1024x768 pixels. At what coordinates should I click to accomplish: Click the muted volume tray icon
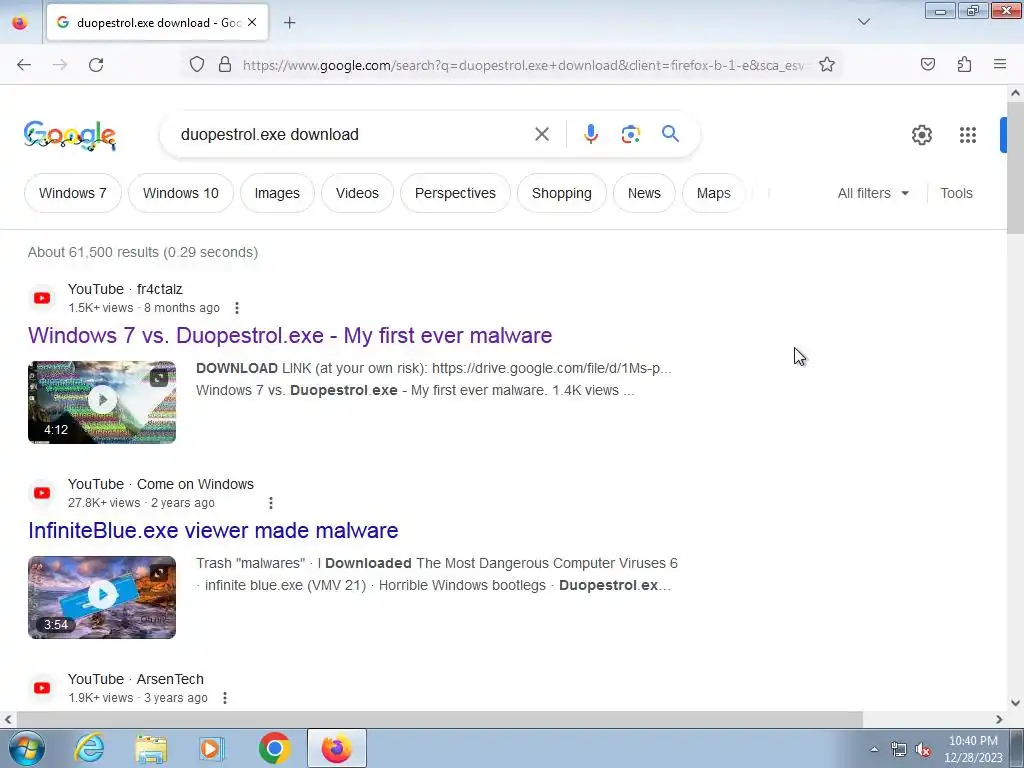tap(923, 750)
